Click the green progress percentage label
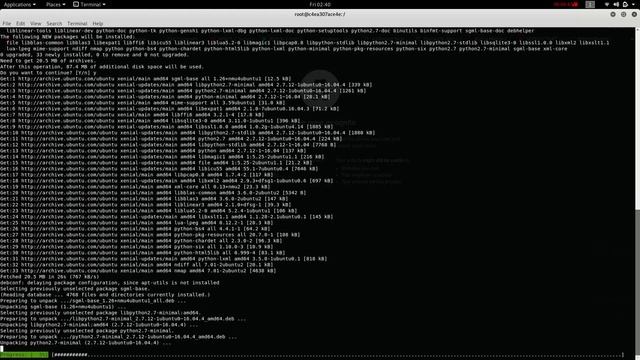 click(24, 355)
